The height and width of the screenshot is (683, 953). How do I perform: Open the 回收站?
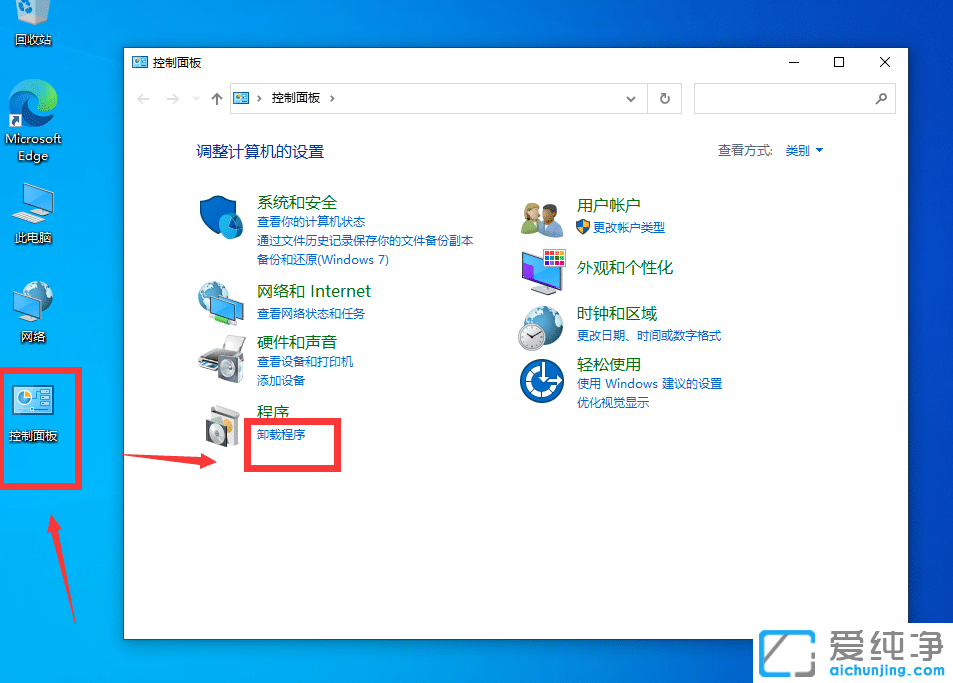coord(33,15)
